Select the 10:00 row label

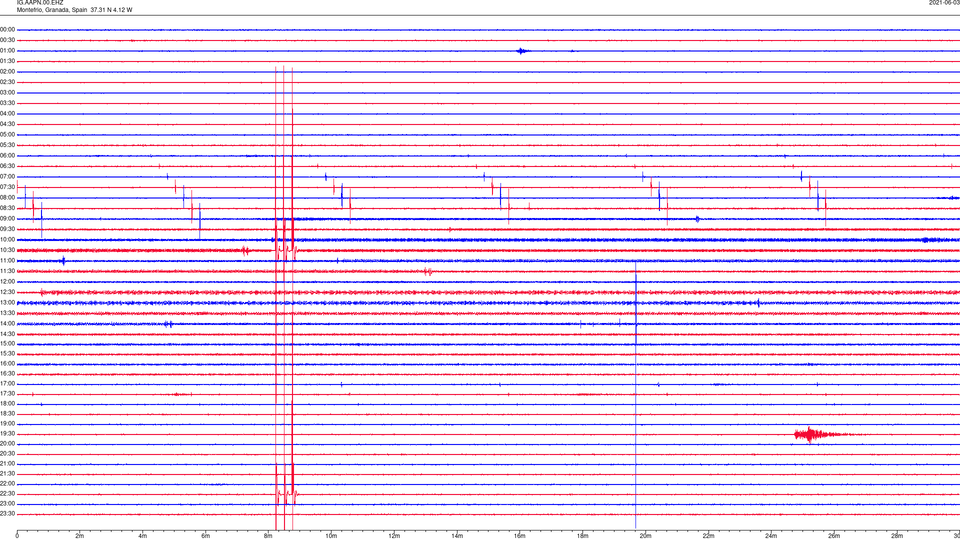tap(7, 239)
